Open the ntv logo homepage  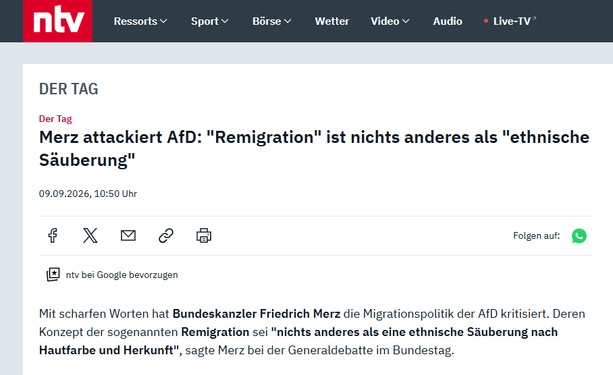(58, 21)
